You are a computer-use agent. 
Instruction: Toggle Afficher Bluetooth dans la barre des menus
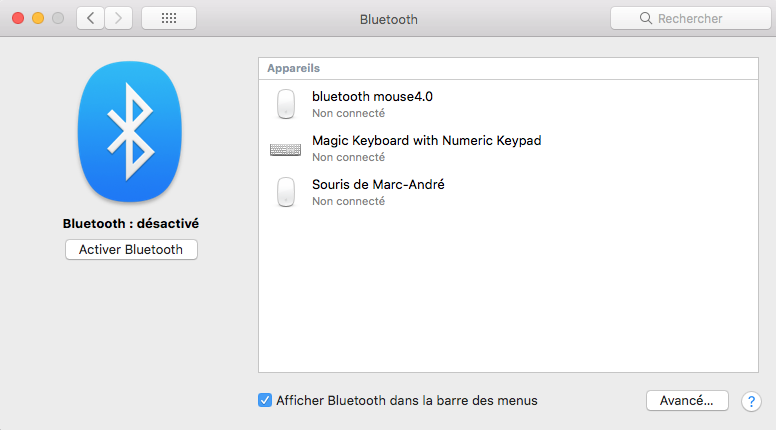pos(265,400)
